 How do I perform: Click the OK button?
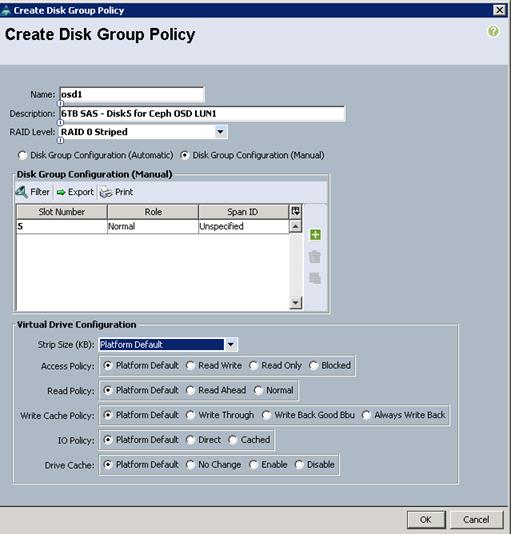click(426, 520)
